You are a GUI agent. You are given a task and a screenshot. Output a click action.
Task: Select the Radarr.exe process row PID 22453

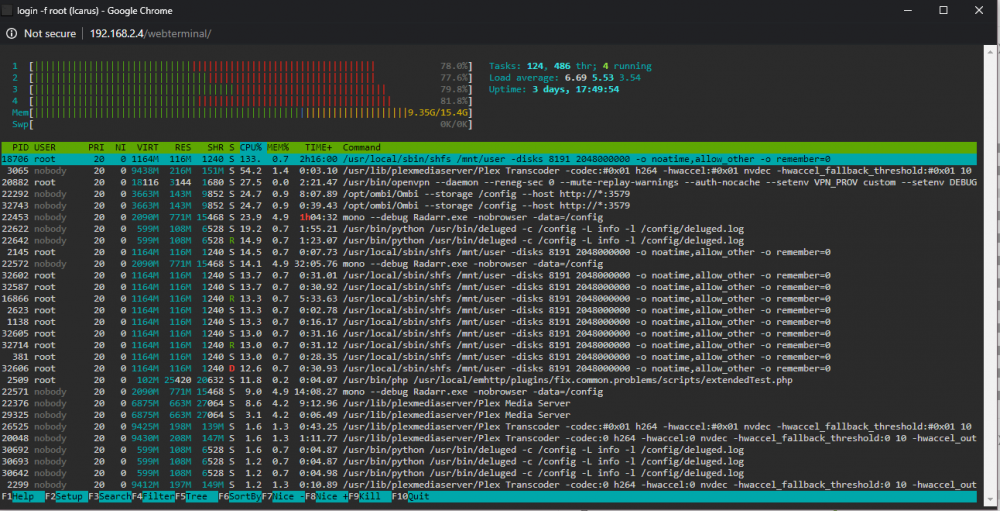(489, 217)
